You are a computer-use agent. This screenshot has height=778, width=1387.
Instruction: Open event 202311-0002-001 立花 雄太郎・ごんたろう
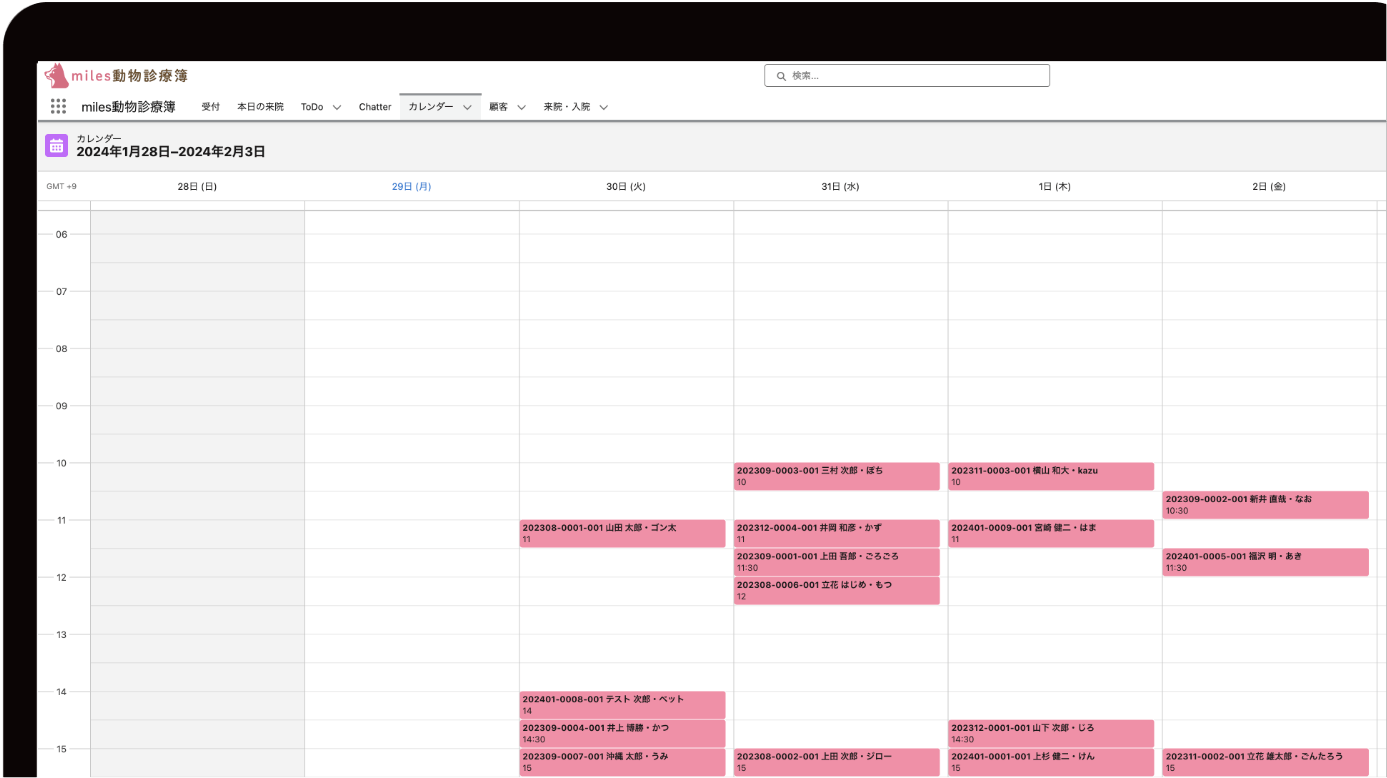coord(1265,763)
